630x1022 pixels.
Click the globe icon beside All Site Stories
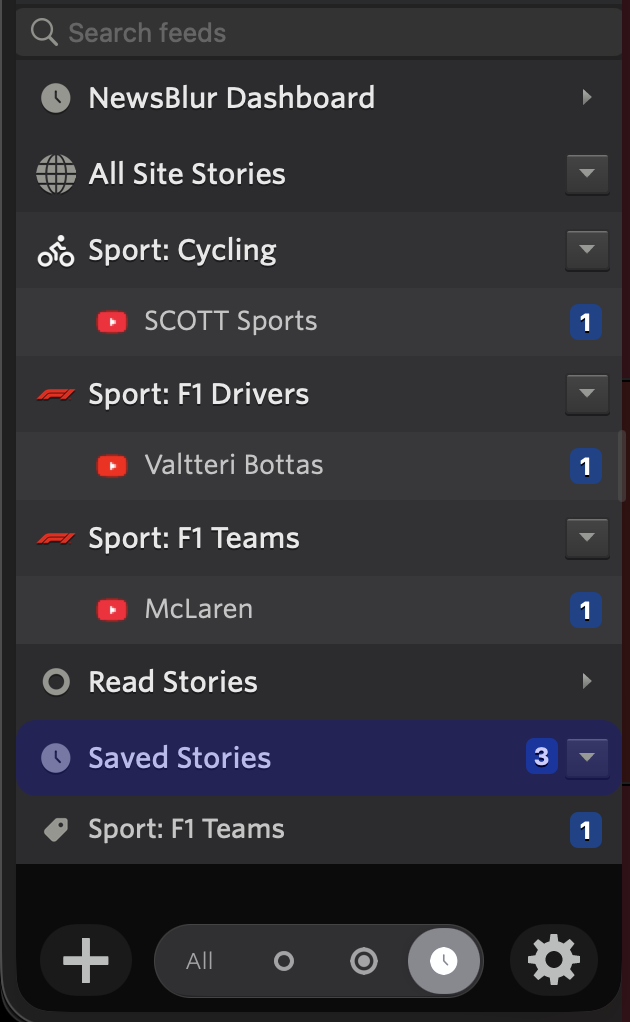coord(56,174)
